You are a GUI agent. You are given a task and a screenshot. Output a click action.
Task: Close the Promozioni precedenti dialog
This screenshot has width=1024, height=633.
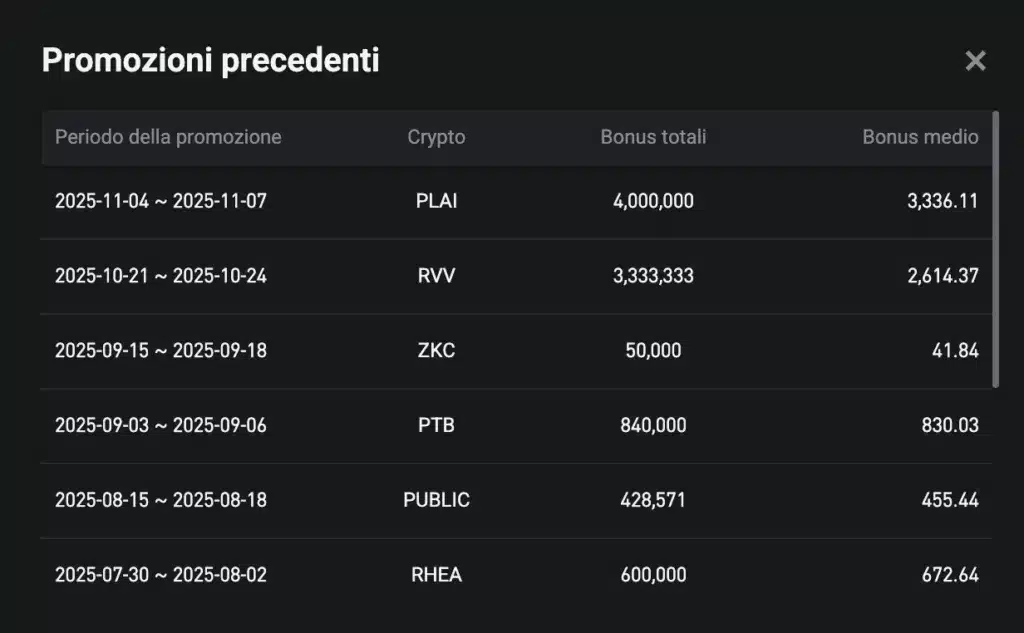coord(976,60)
